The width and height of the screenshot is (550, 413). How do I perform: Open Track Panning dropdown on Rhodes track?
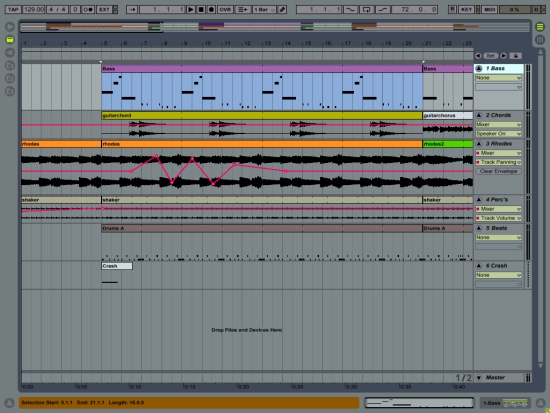coord(498,162)
